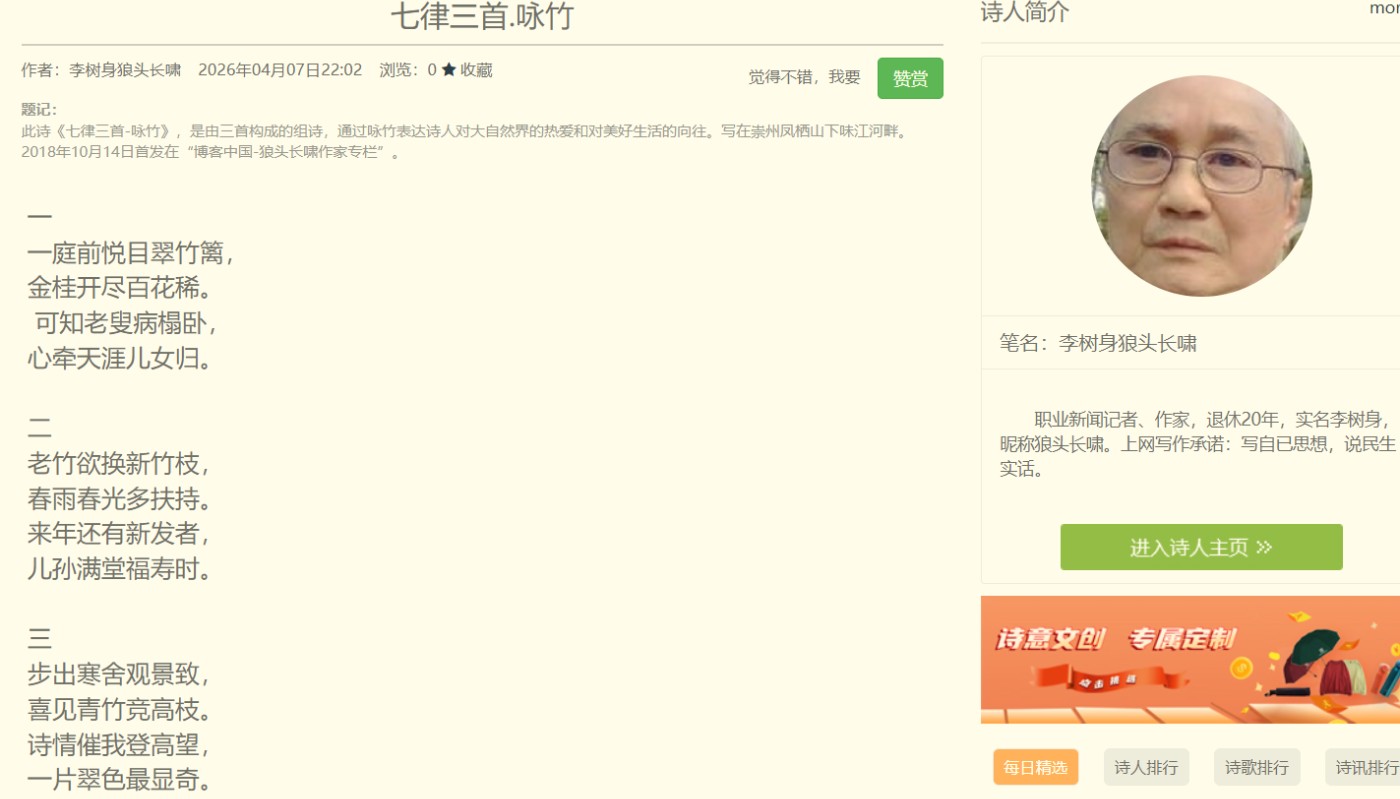Click the poet's round avatar photo
1400x799 pixels.
[1201, 186]
